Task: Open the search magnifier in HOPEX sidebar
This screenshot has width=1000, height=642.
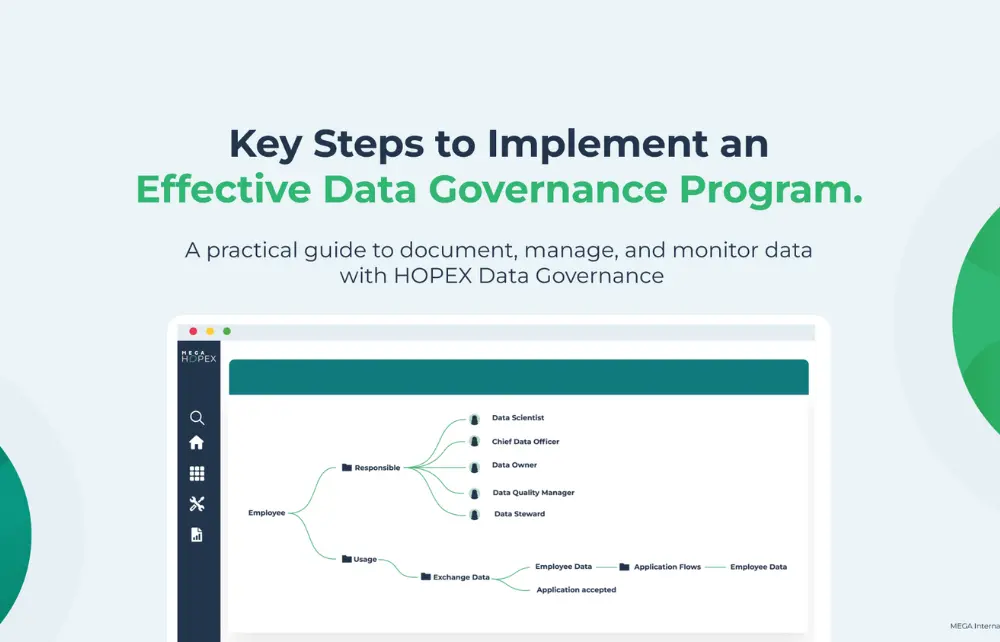Action: point(197,418)
